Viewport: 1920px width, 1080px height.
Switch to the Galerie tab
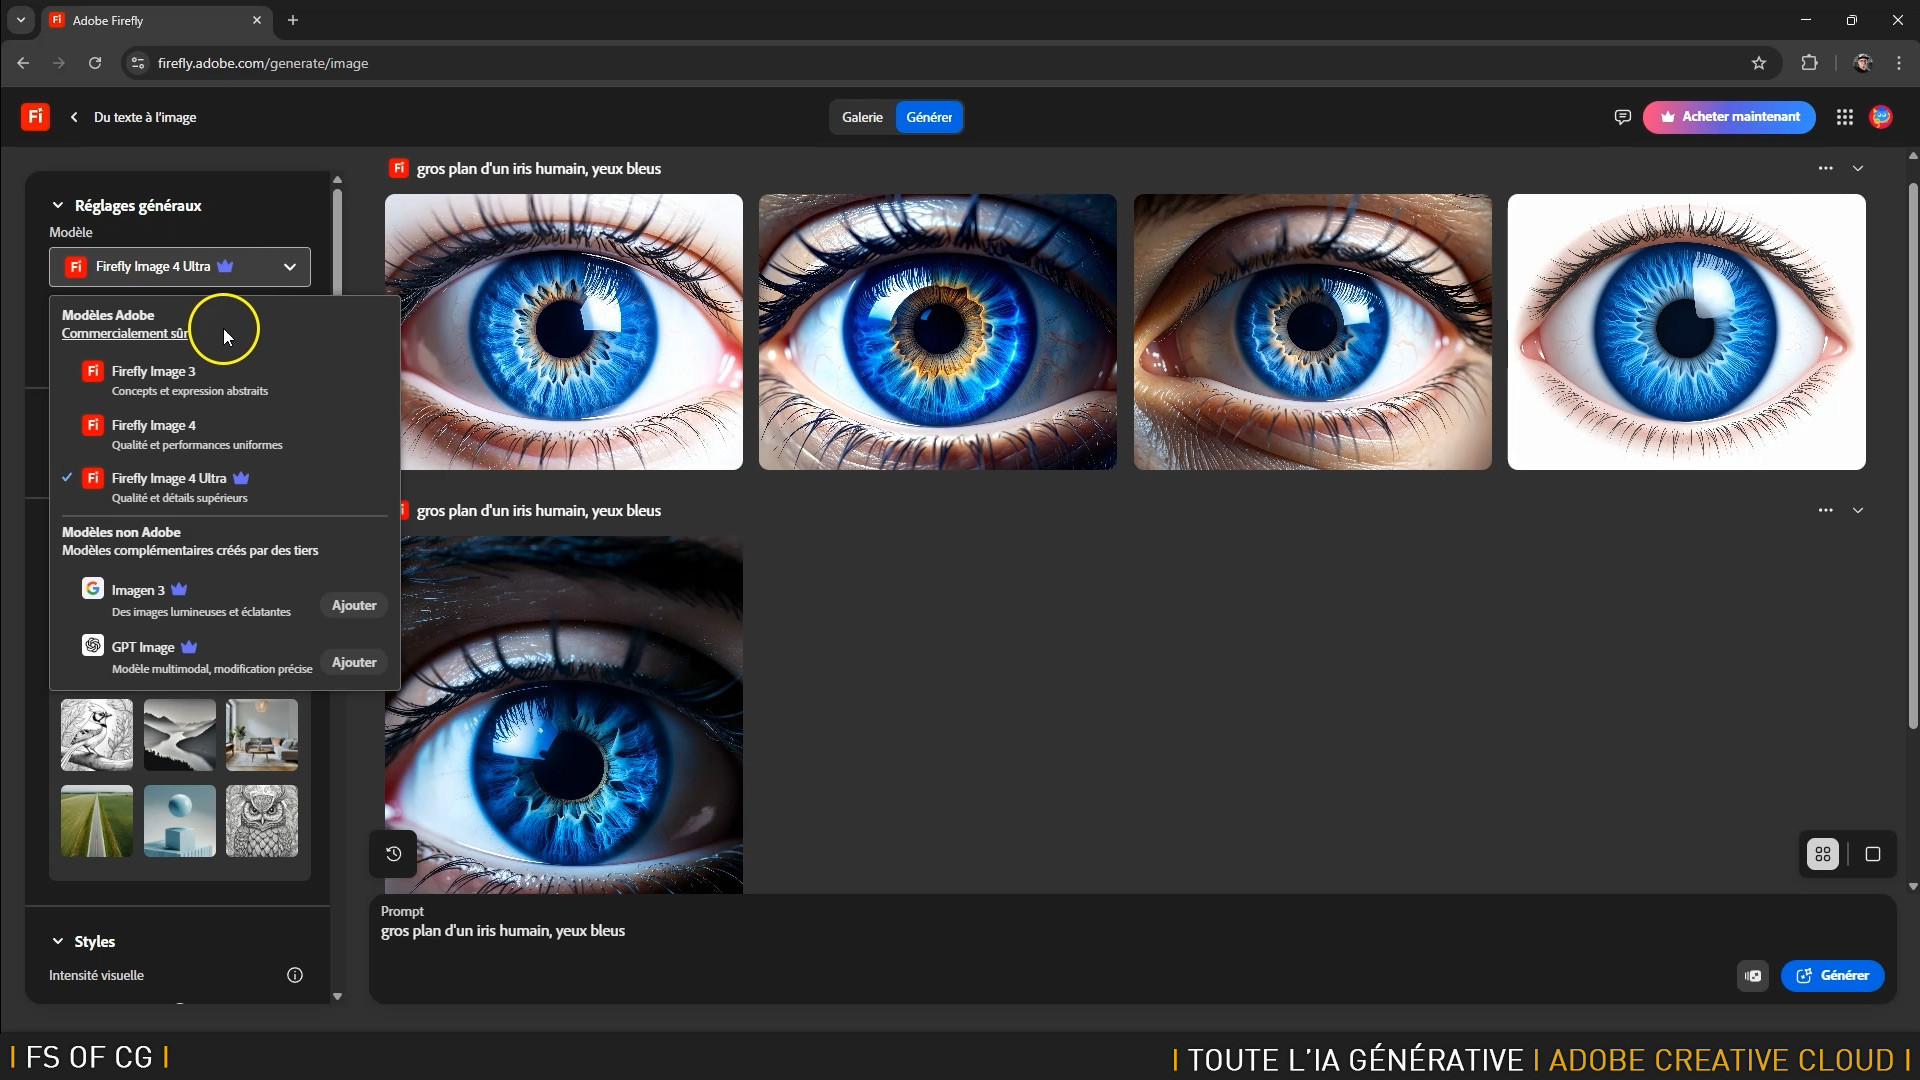pyautogui.click(x=862, y=117)
